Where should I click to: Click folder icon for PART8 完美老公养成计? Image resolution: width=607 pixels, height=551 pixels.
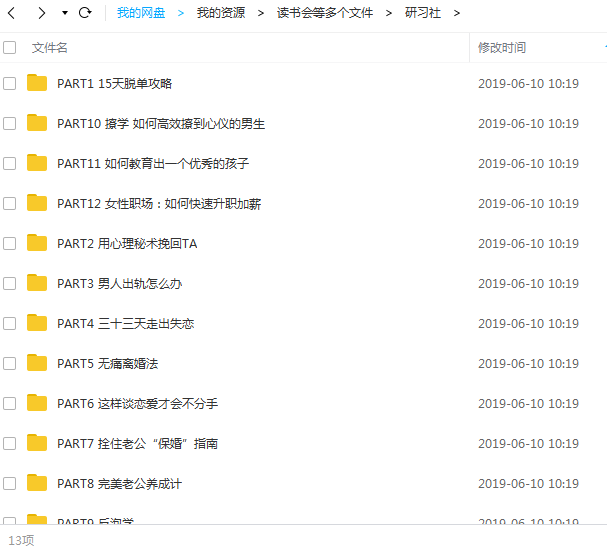[x=37, y=483]
